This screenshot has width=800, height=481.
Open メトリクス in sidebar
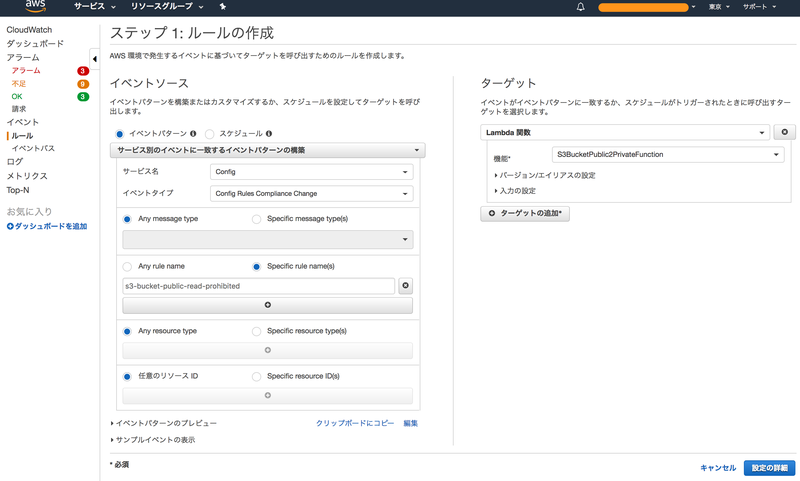tap(27, 176)
